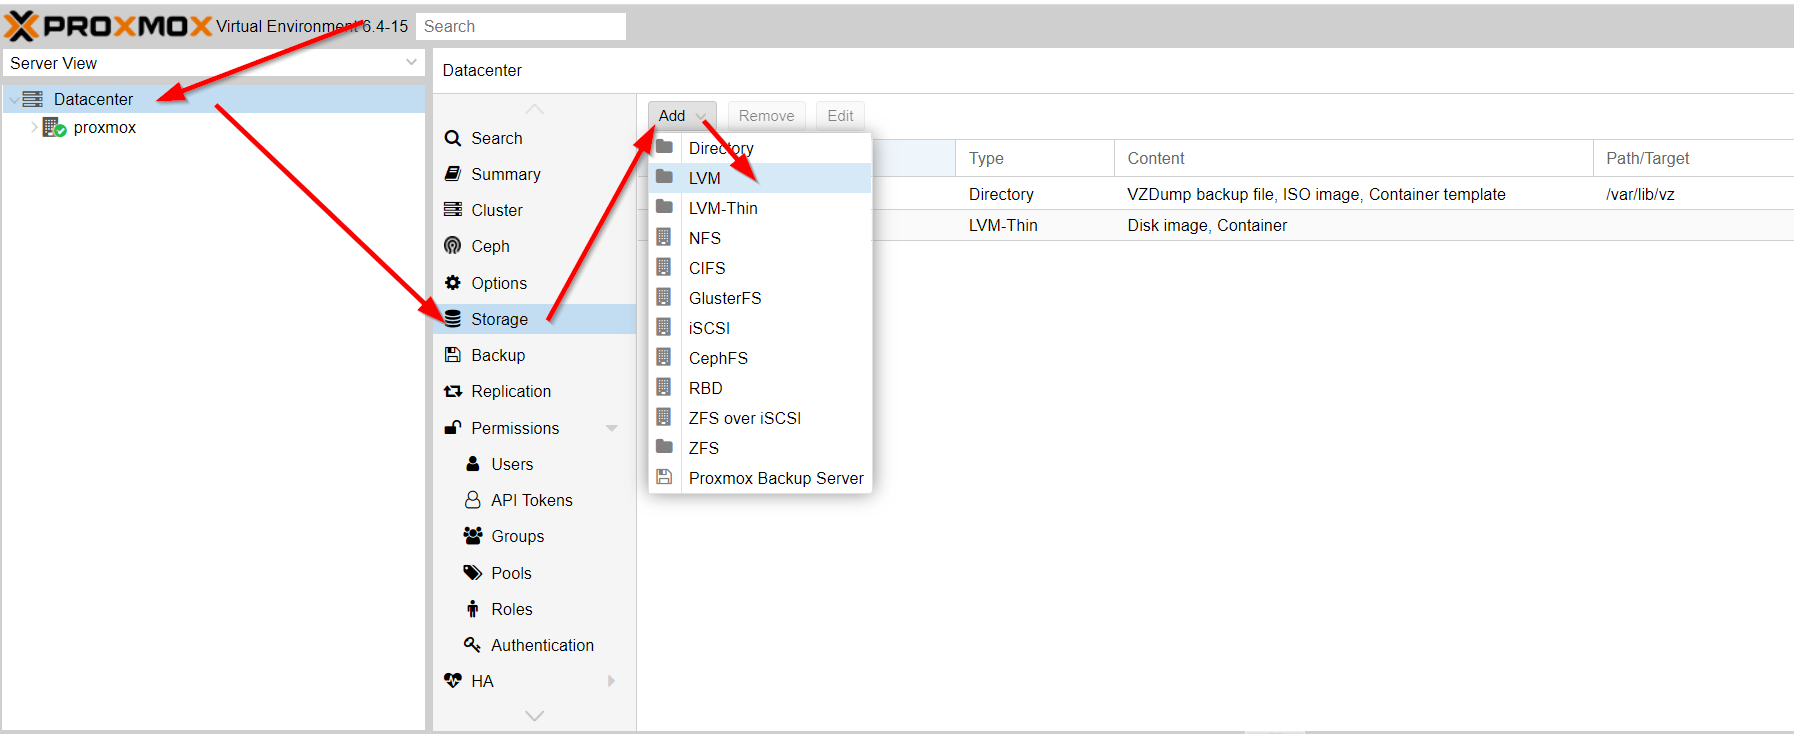Click the sidebar scroll-up chevron
This screenshot has width=1794, height=734.
point(535,109)
